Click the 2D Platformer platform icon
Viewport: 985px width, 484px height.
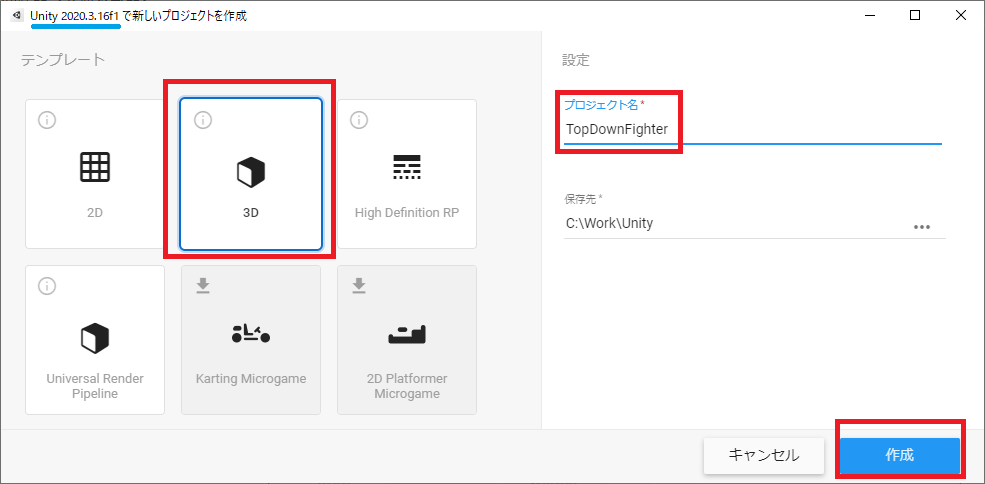[406, 335]
